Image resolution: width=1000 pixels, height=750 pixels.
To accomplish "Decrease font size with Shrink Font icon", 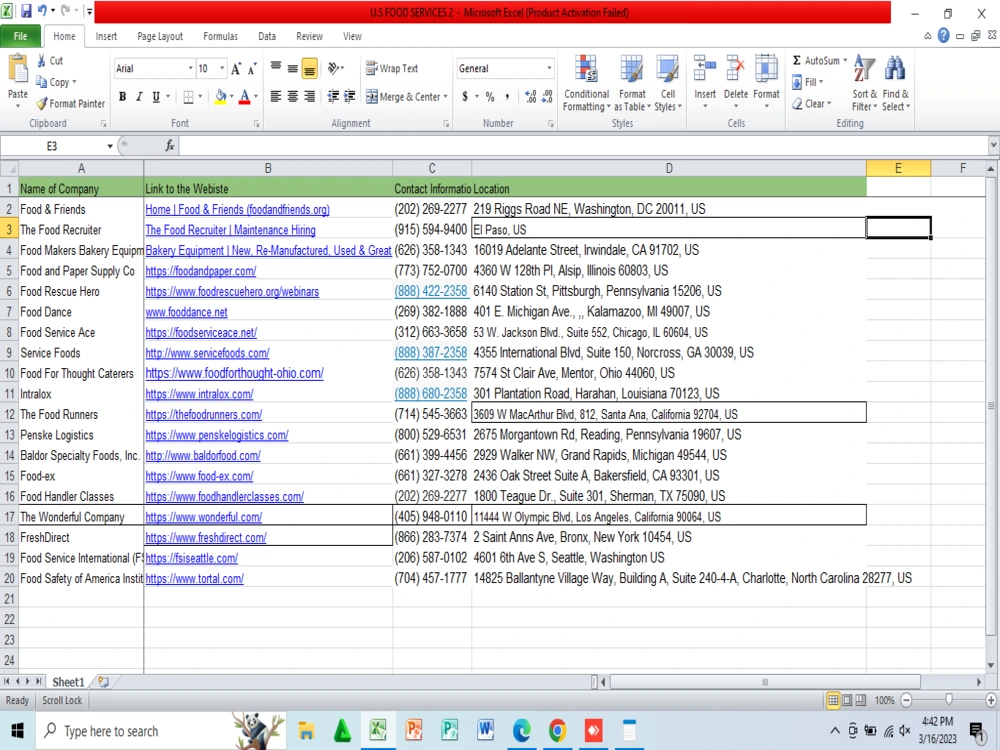I will point(252,69).
